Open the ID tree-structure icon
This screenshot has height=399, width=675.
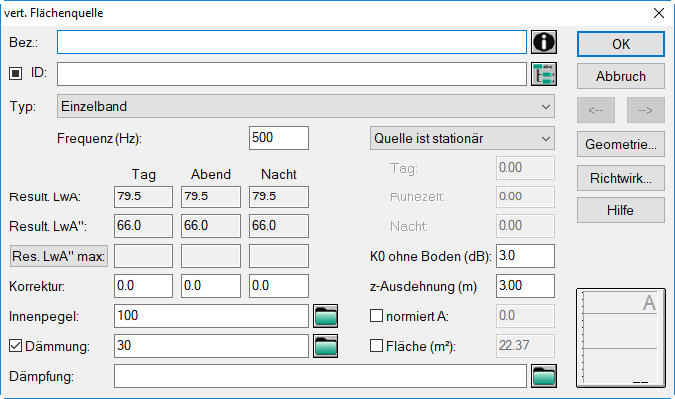click(x=544, y=74)
